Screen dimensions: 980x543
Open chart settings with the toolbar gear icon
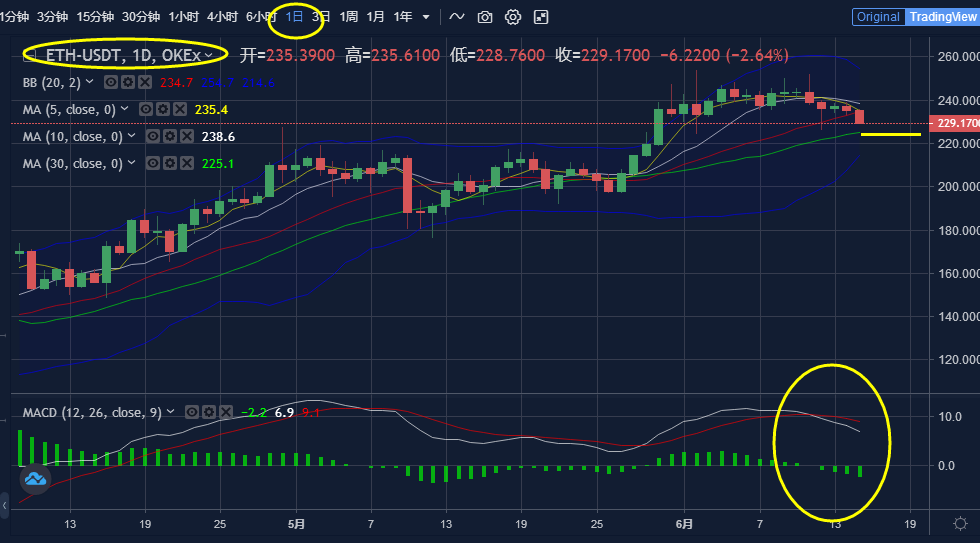coord(513,17)
